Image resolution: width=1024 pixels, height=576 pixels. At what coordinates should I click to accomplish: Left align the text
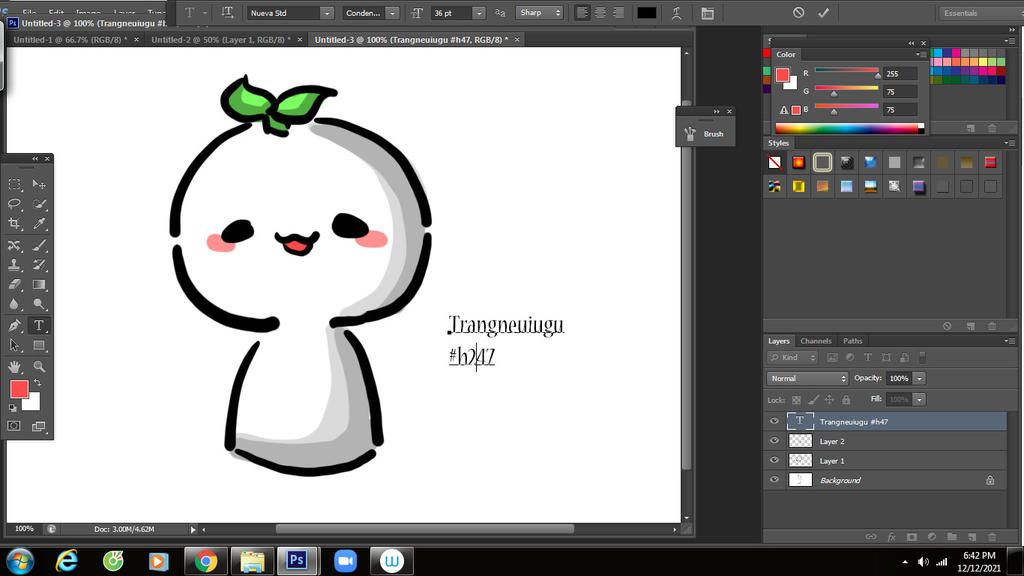[582, 13]
